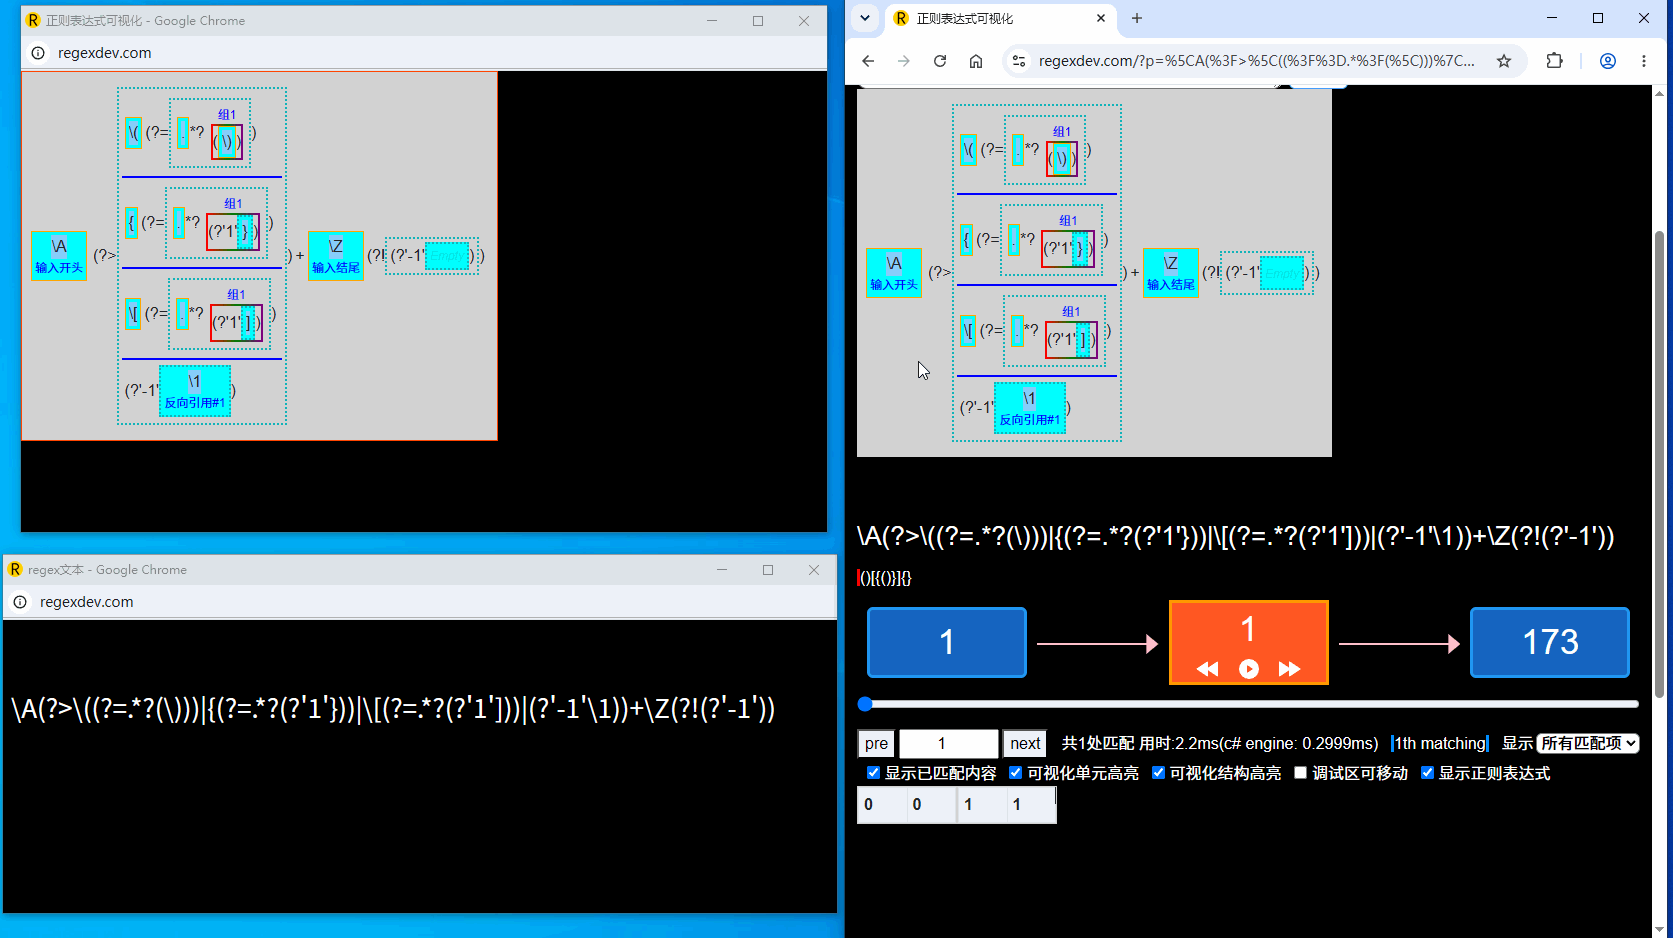Click the regex text in regex文本 window
Screen dimensions: 1673x938
393,709
